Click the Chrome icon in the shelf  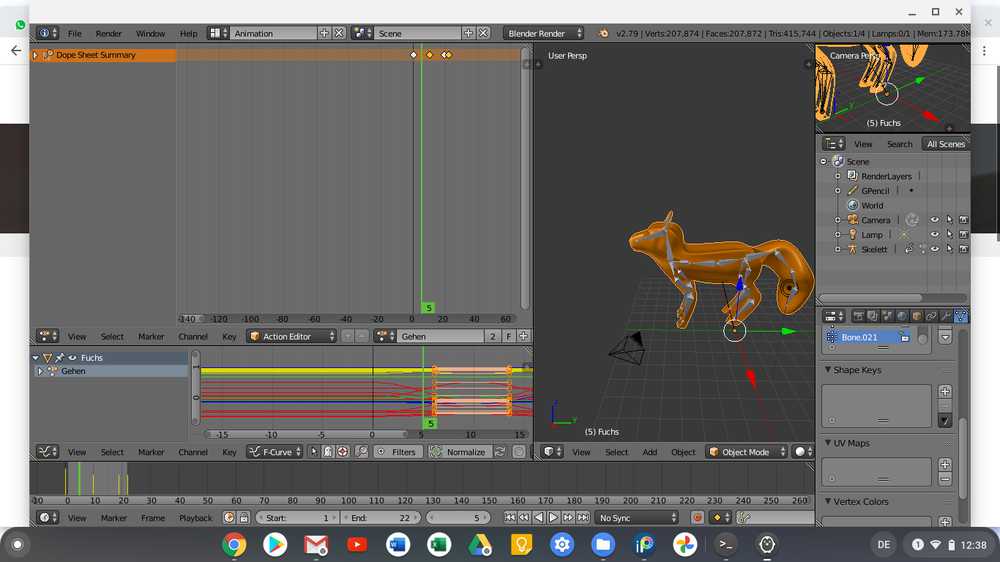(235, 545)
